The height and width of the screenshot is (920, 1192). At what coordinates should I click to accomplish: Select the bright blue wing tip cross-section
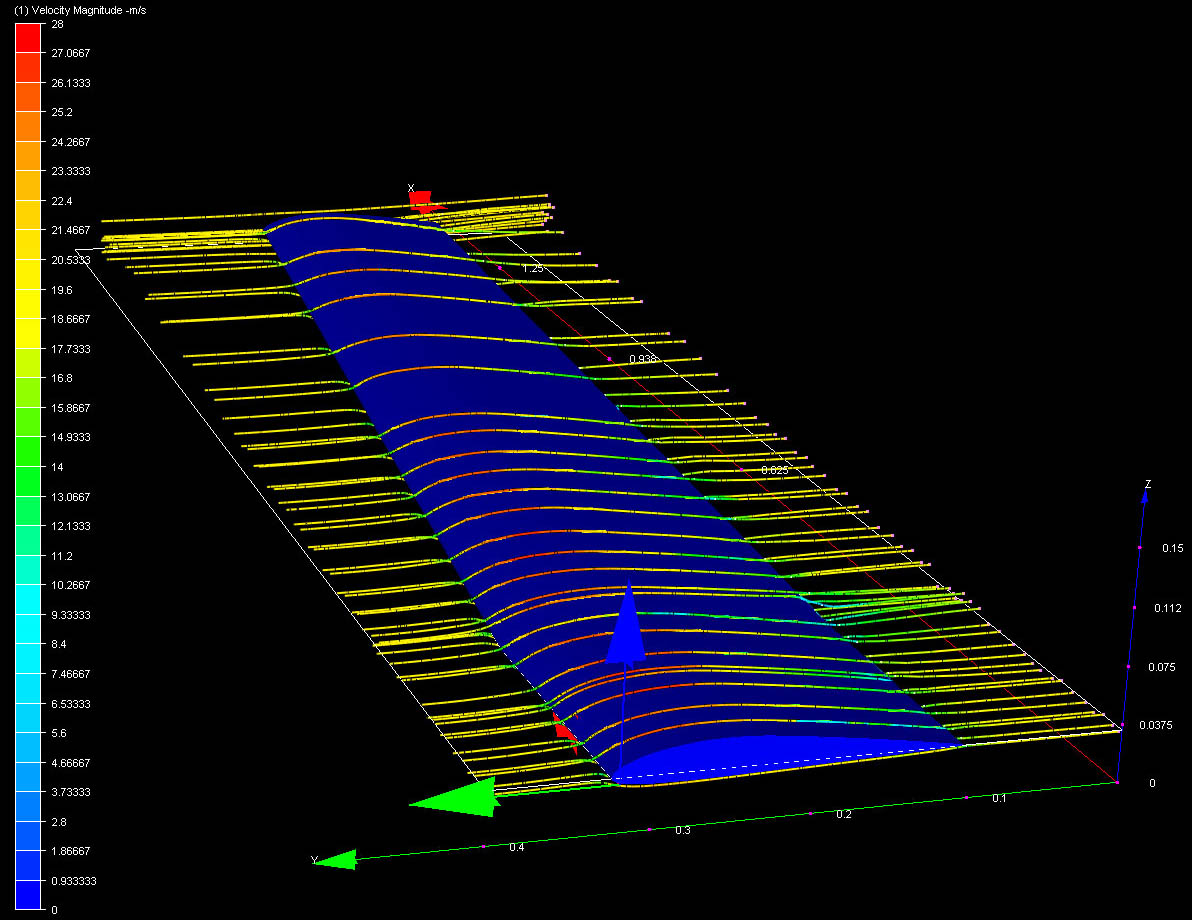point(780,755)
